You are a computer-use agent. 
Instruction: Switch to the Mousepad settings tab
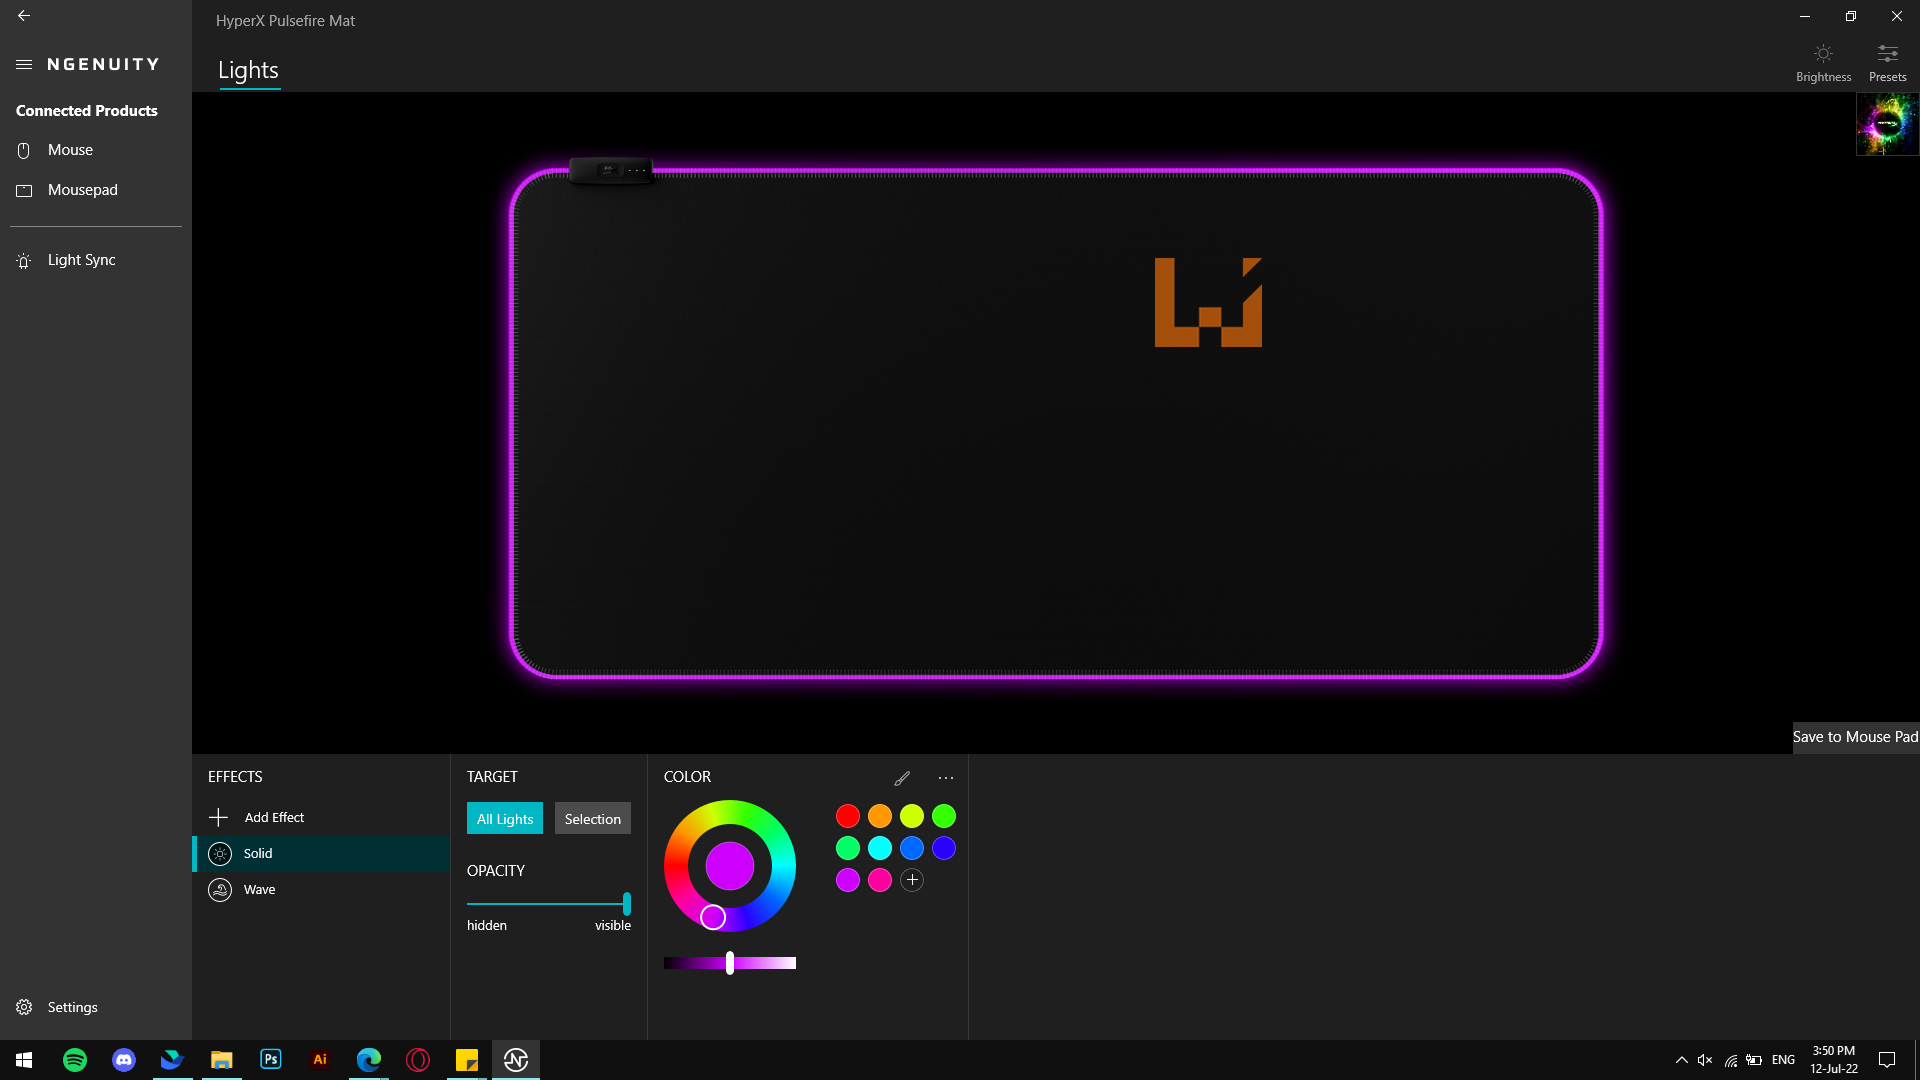coord(82,189)
